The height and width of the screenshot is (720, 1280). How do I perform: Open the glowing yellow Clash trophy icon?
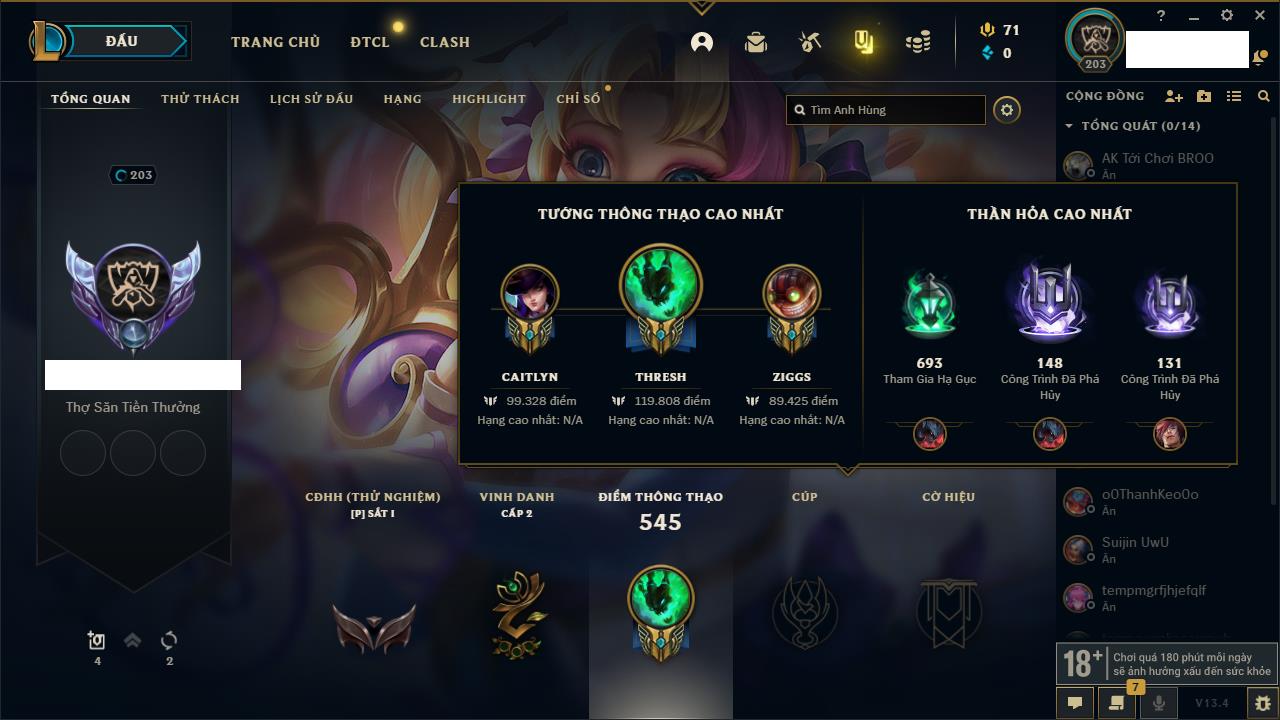click(x=864, y=42)
